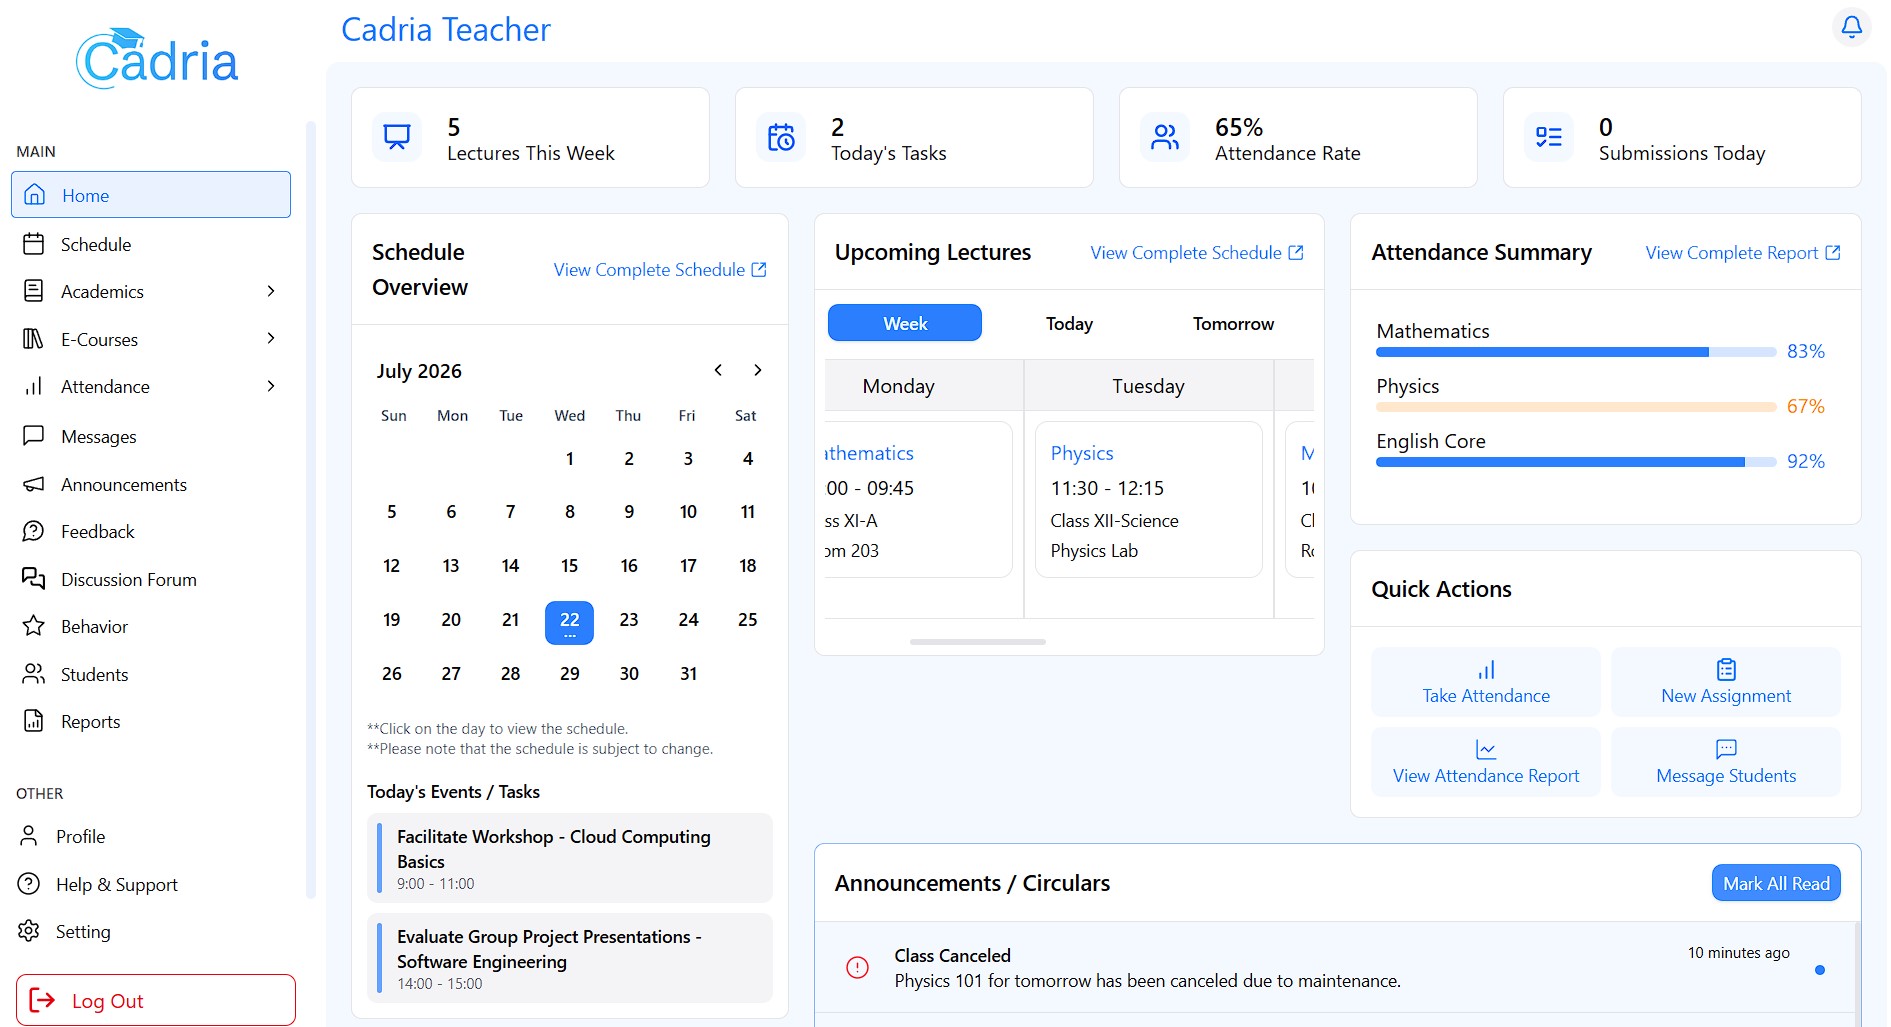The image size is (1891, 1027).
Task: Click the Tuesday column header
Action: click(1148, 386)
